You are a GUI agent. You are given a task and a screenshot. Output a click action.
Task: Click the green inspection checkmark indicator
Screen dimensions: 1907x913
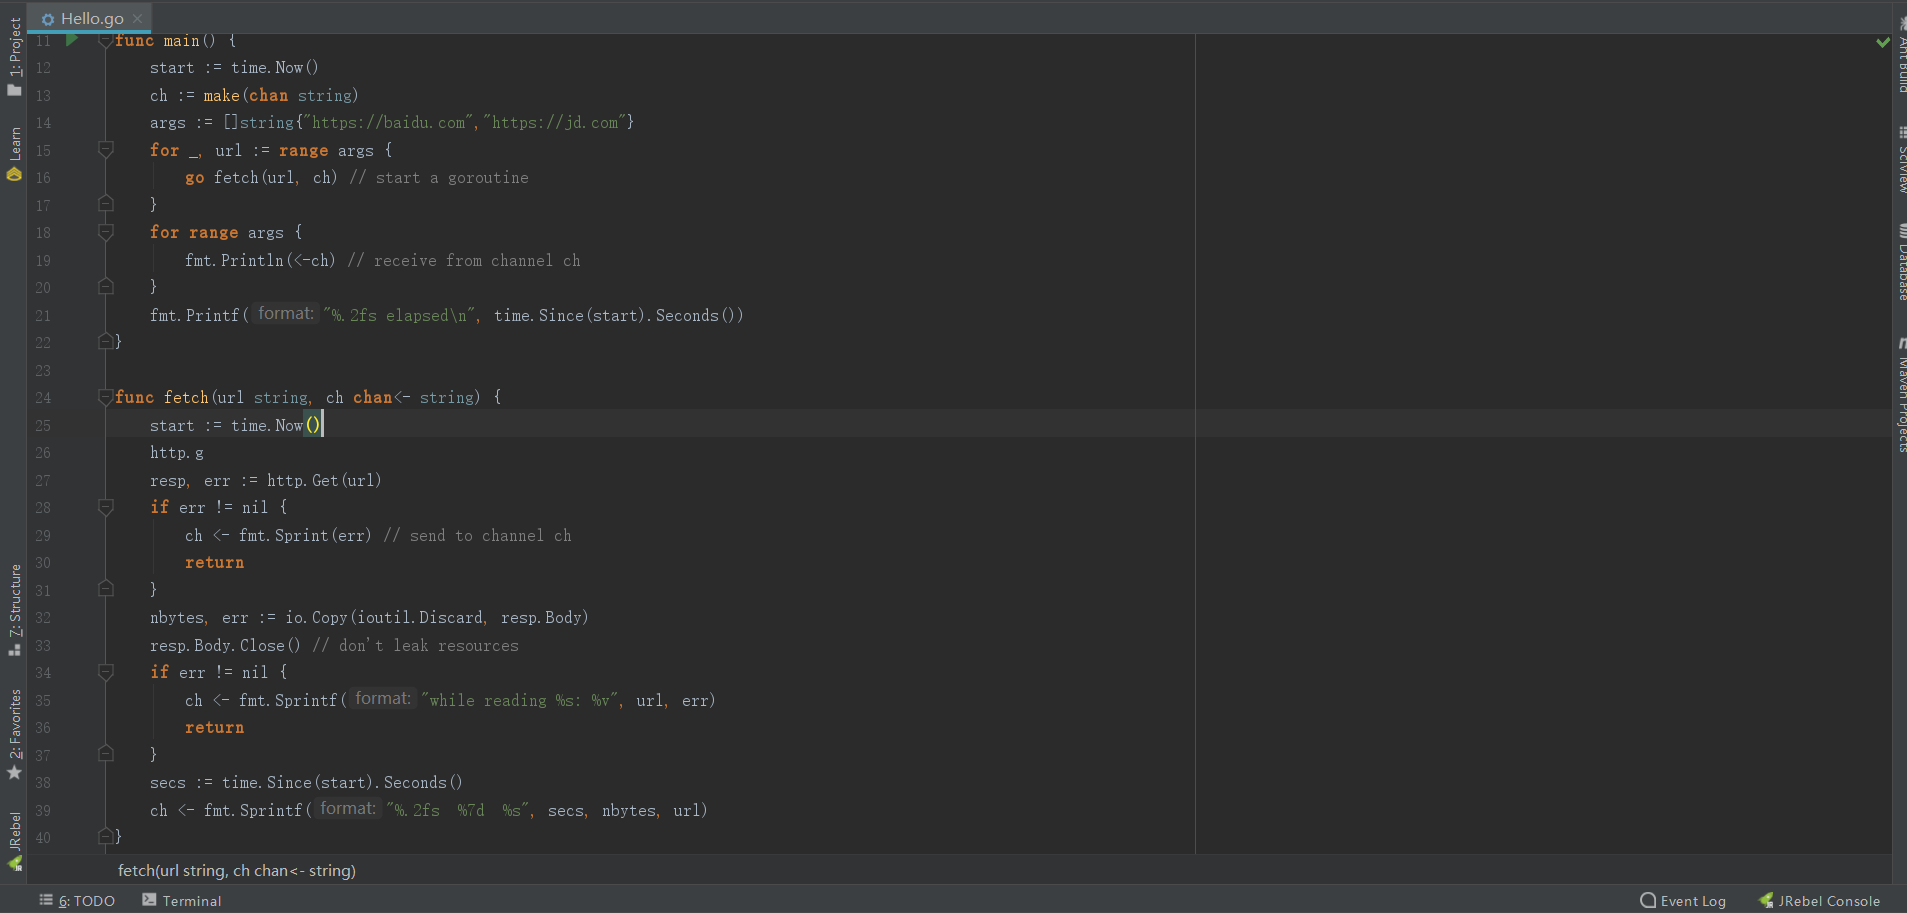[1883, 42]
